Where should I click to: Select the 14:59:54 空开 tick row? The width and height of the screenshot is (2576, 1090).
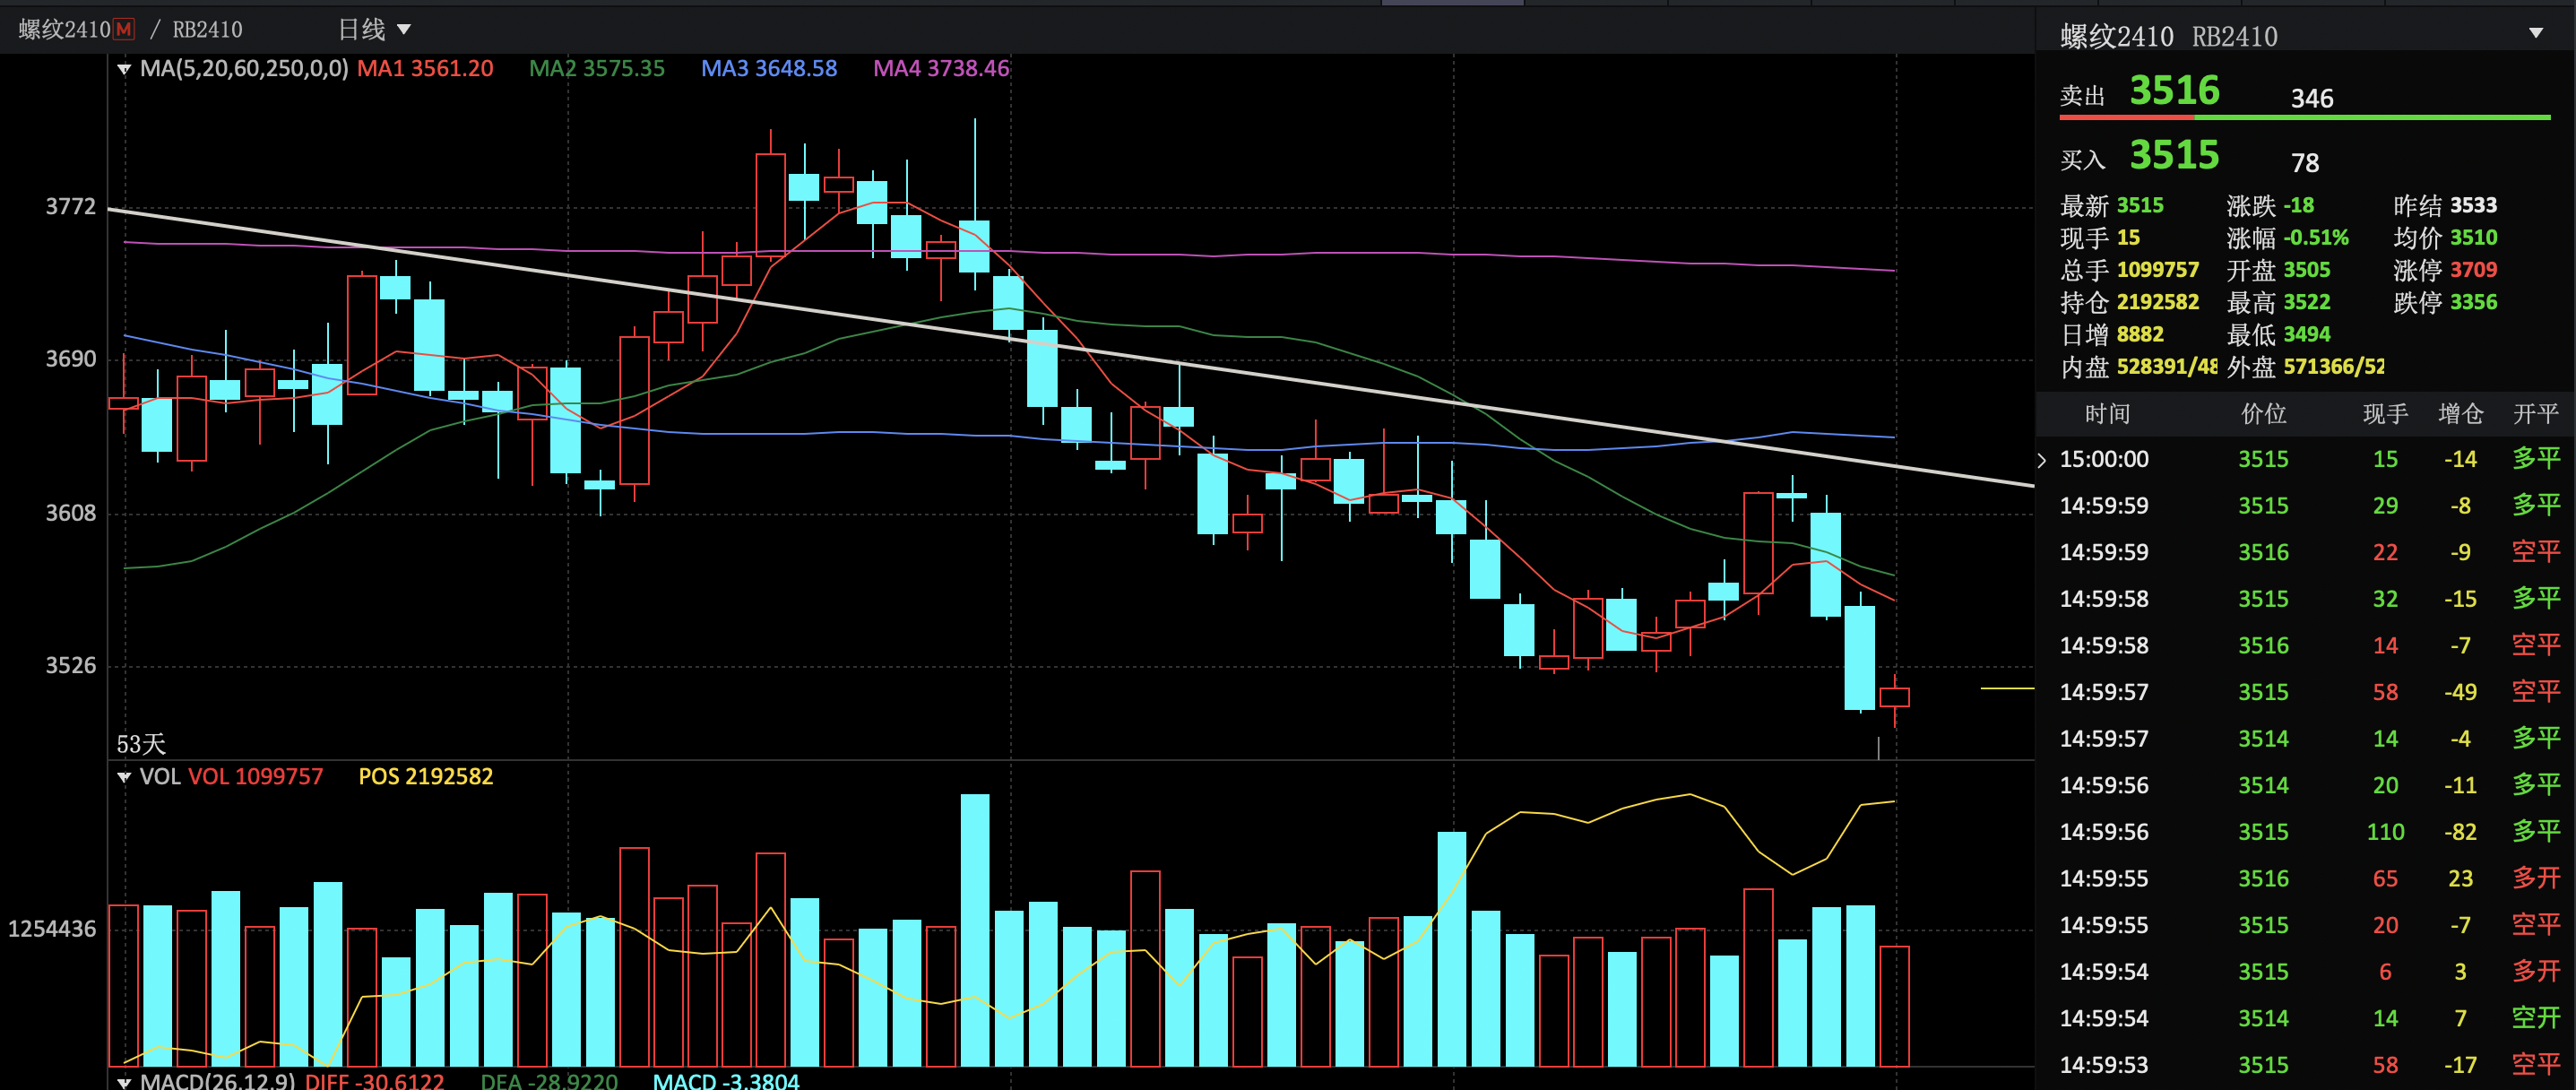[2305, 1019]
